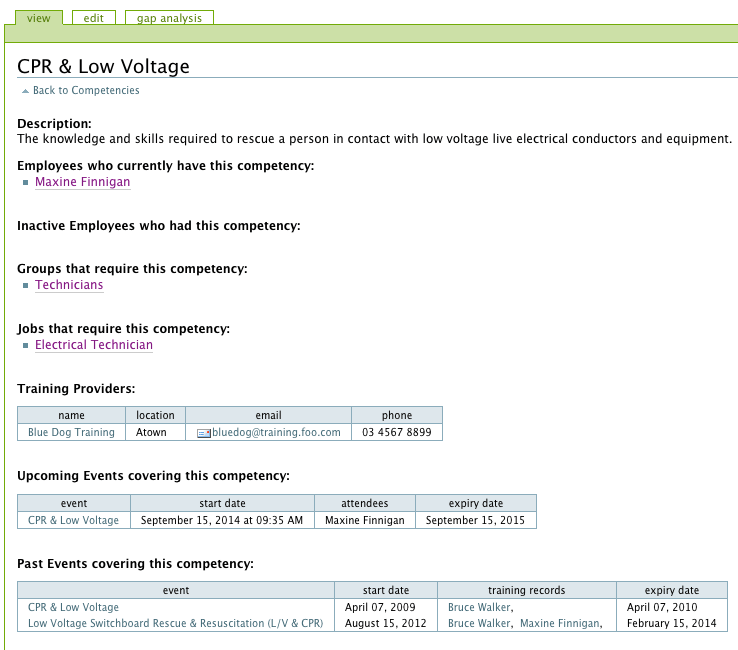Open the Technicians group link
Screen dimensions: 738x650
(x=69, y=285)
